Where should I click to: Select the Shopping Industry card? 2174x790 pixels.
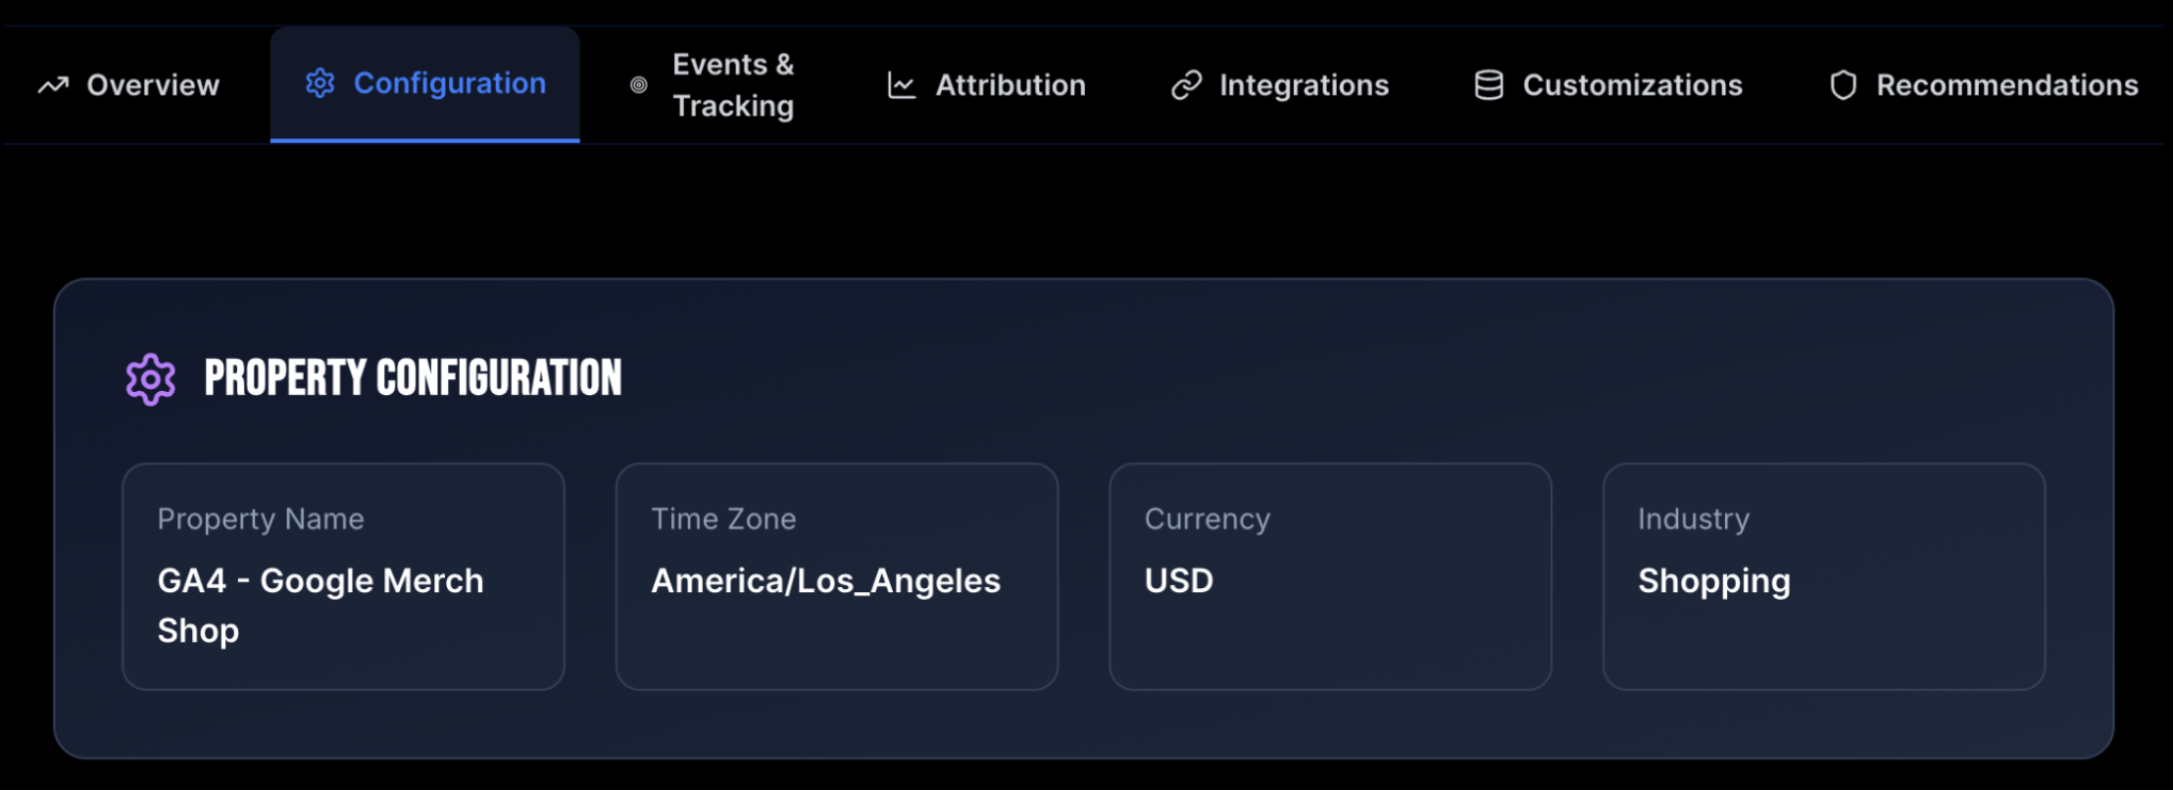click(x=1824, y=576)
